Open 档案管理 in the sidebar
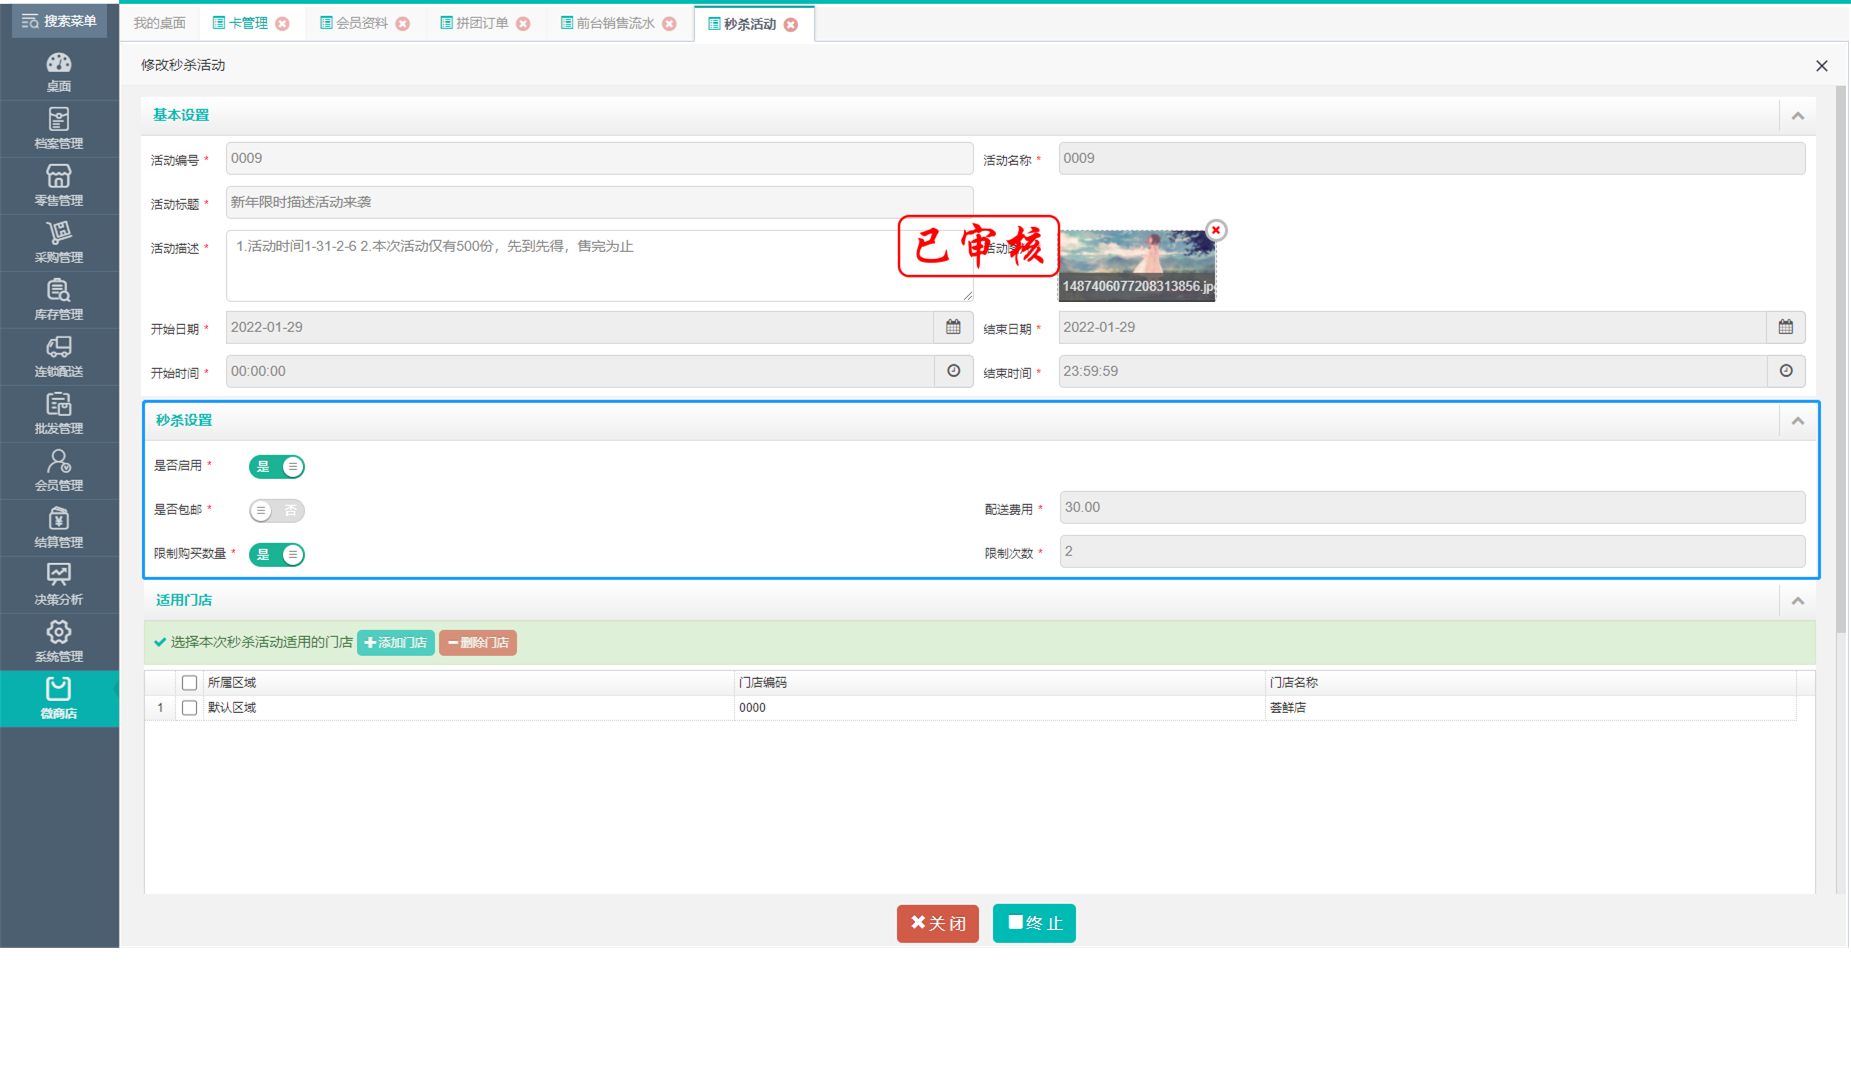Image resolution: width=1851 pixels, height=1075 pixels. click(x=59, y=129)
